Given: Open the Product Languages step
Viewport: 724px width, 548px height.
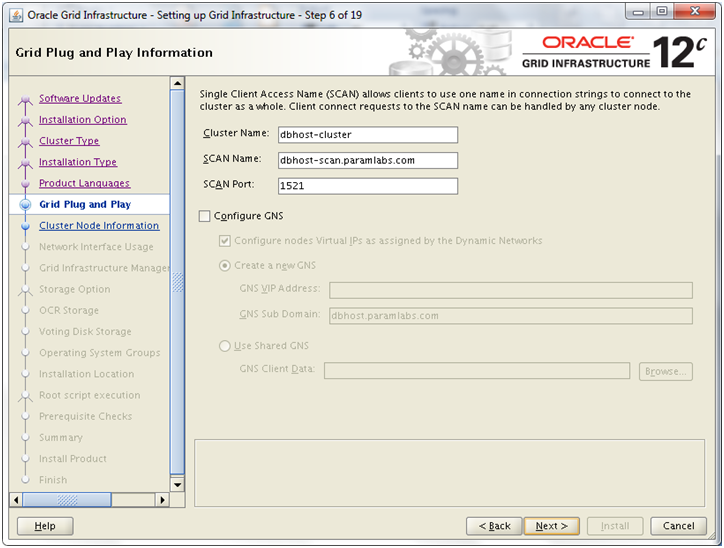Looking at the screenshot, I should (x=84, y=183).
